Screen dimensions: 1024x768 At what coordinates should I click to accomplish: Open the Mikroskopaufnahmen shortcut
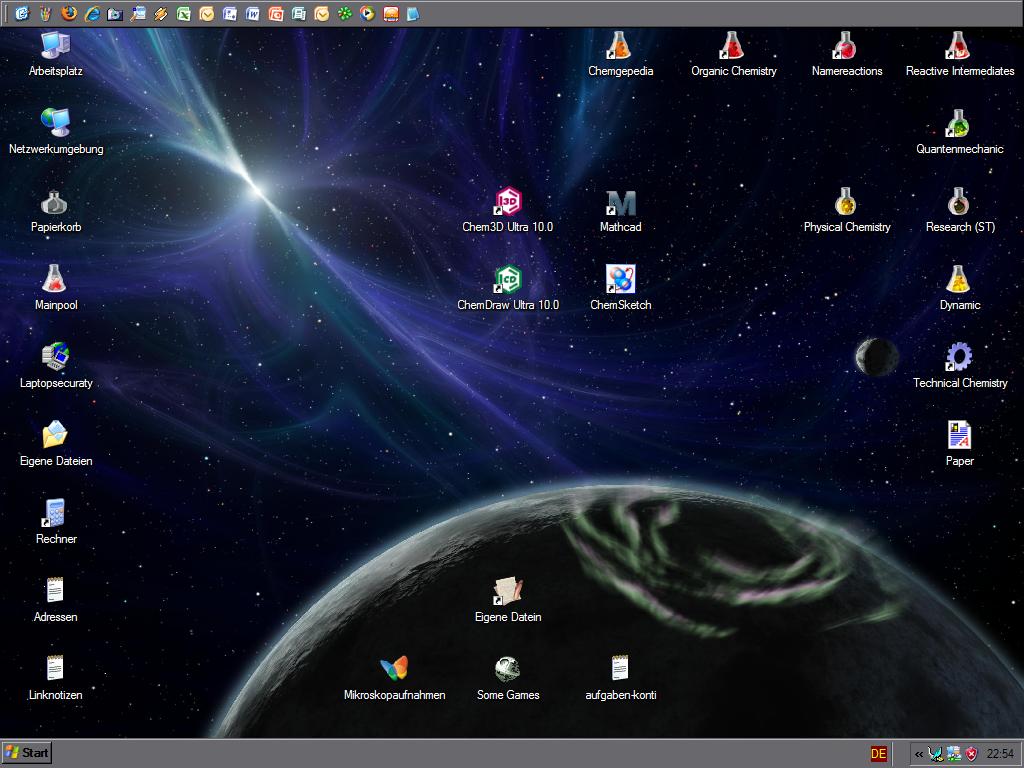coord(394,669)
